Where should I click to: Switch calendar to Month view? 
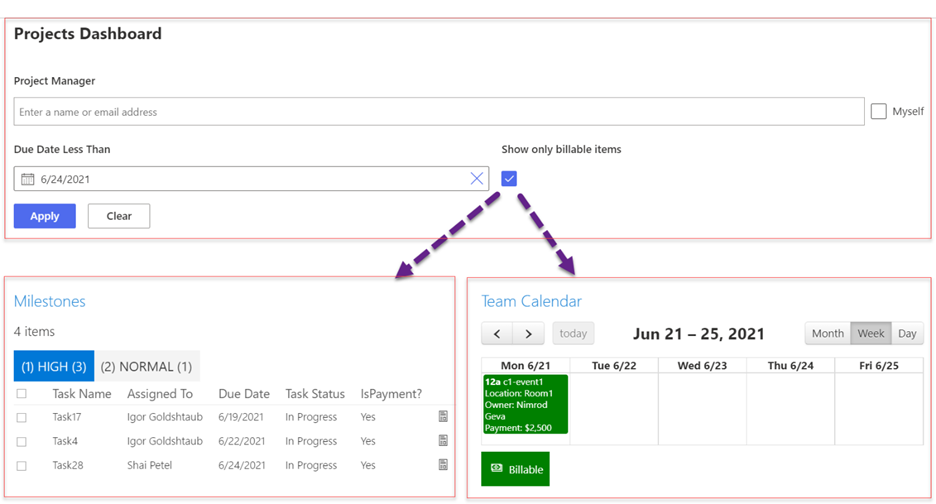(827, 333)
